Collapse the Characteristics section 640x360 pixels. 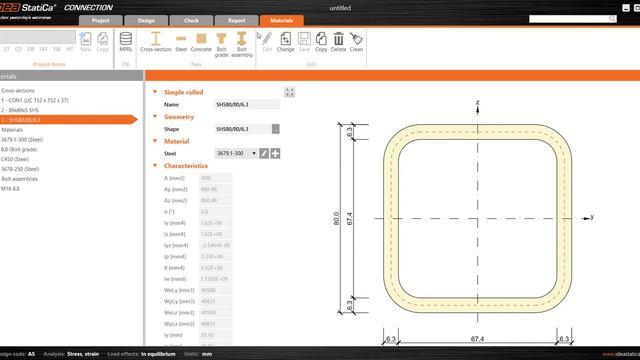[155, 165]
